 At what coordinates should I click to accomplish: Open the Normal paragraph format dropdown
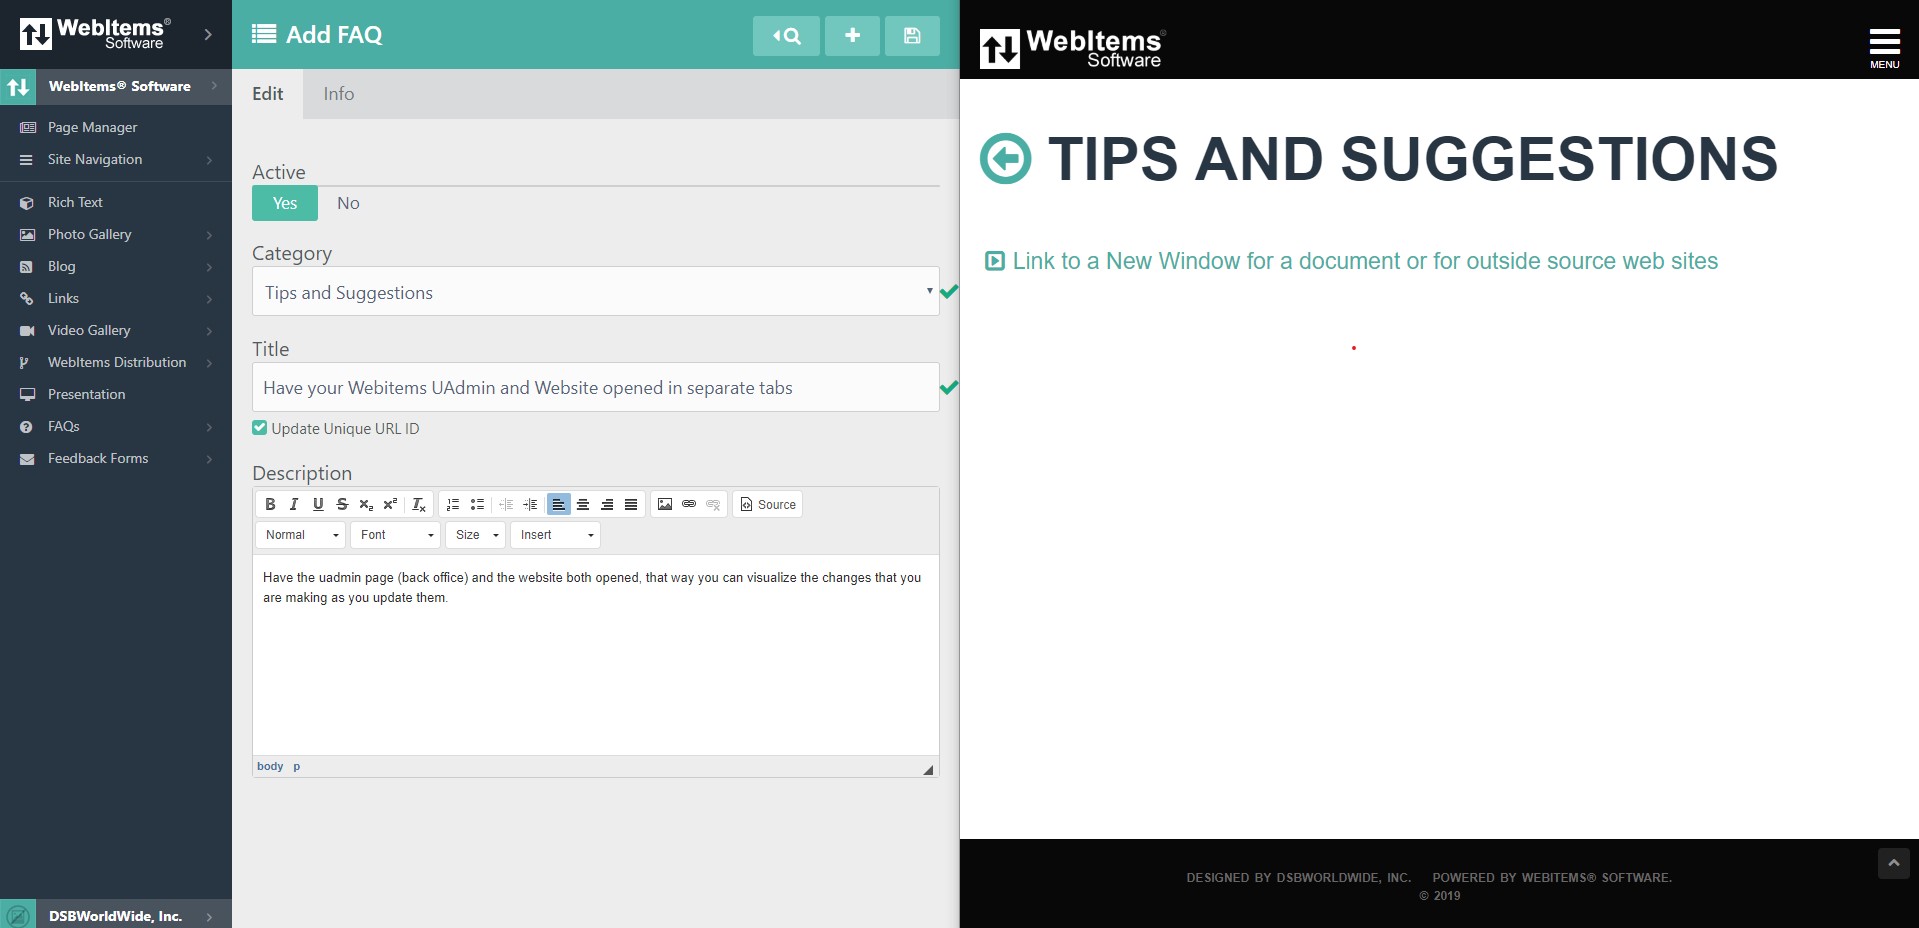pyautogui.click(x=301, y=535)
